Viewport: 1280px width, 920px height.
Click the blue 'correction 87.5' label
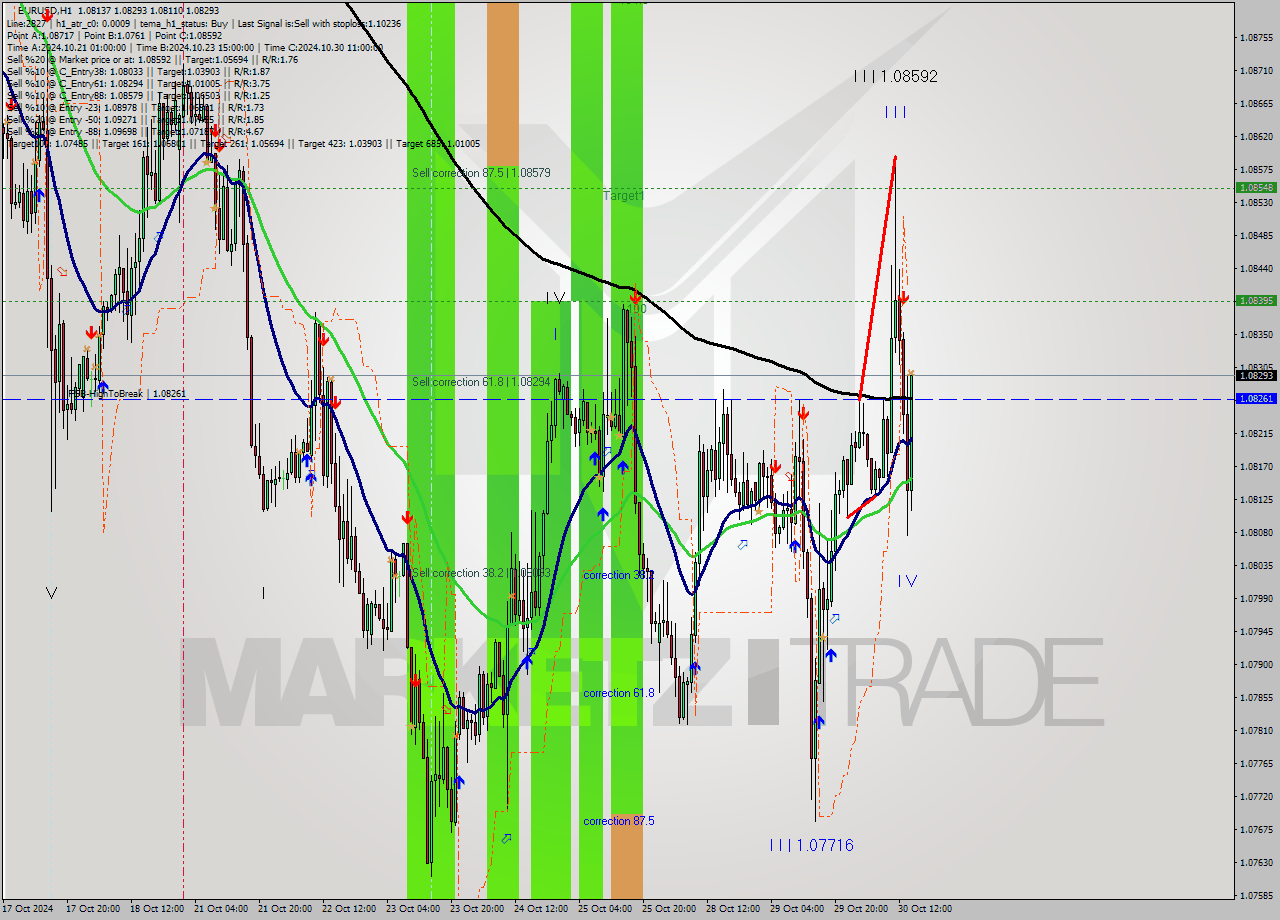click(619, 821)
